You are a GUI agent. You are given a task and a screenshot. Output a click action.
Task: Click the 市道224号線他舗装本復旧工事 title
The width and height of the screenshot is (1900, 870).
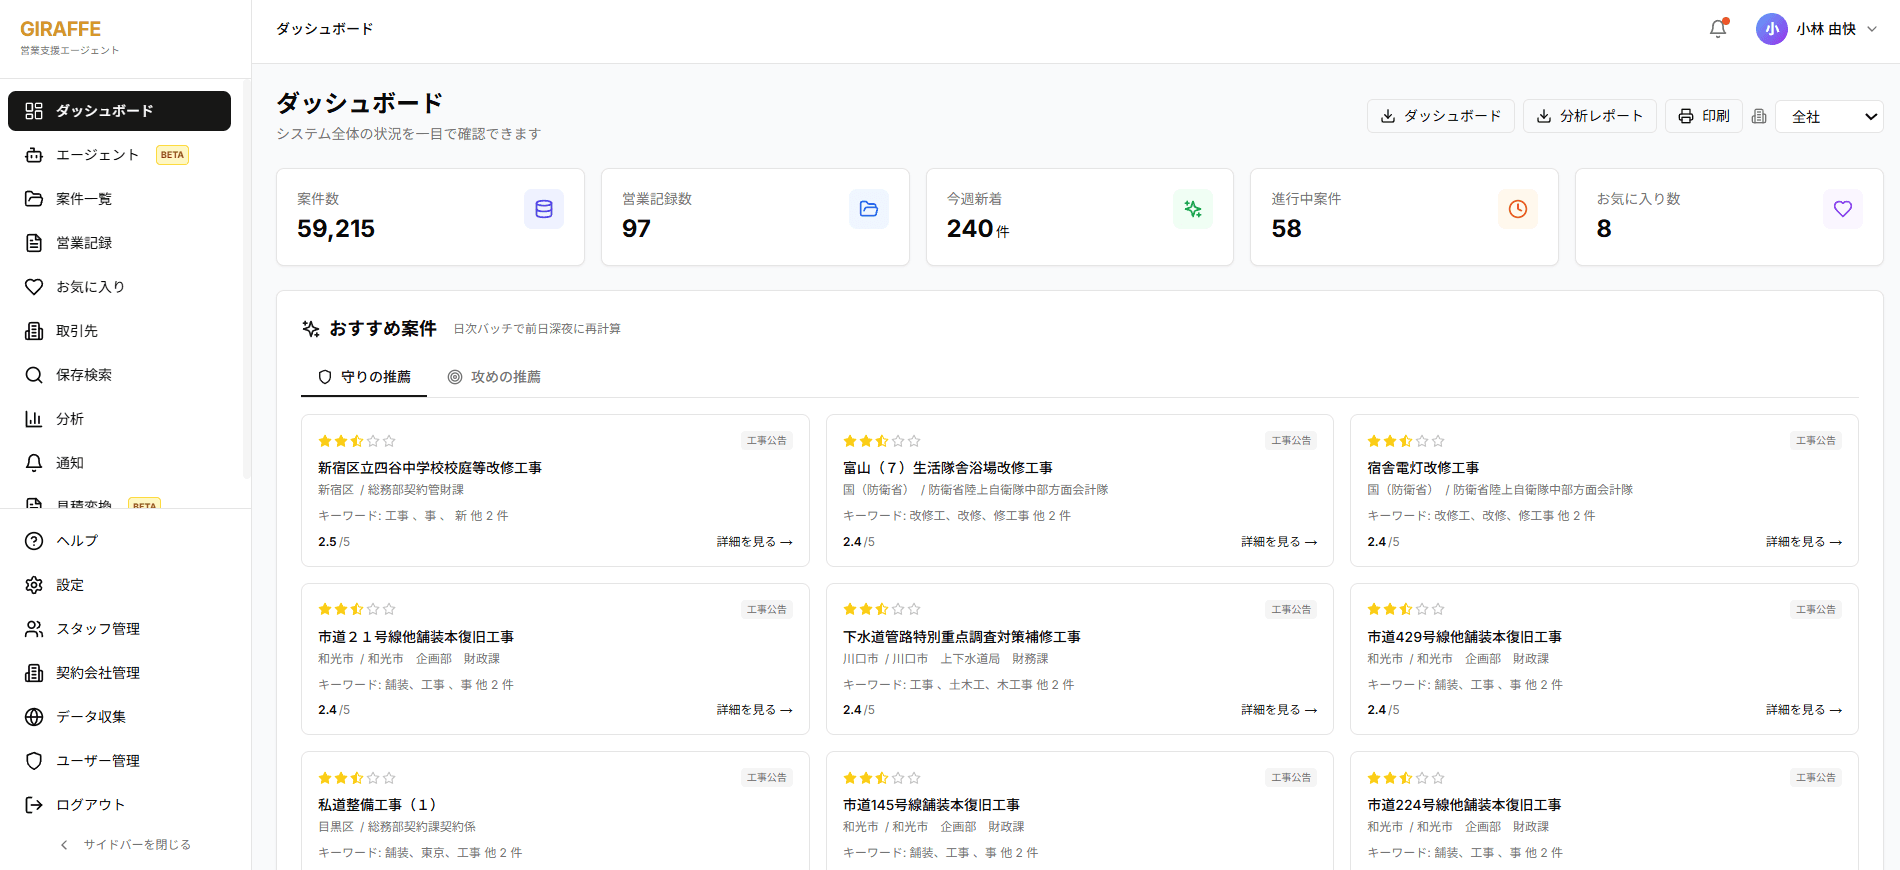click(x=1464, y=805)
